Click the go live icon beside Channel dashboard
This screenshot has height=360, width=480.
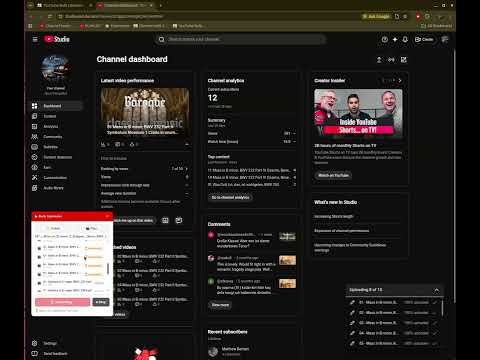391,60
